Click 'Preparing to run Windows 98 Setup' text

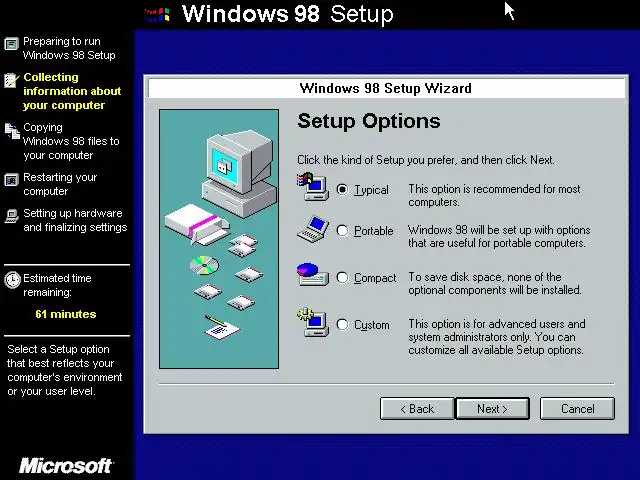(69, 48)
